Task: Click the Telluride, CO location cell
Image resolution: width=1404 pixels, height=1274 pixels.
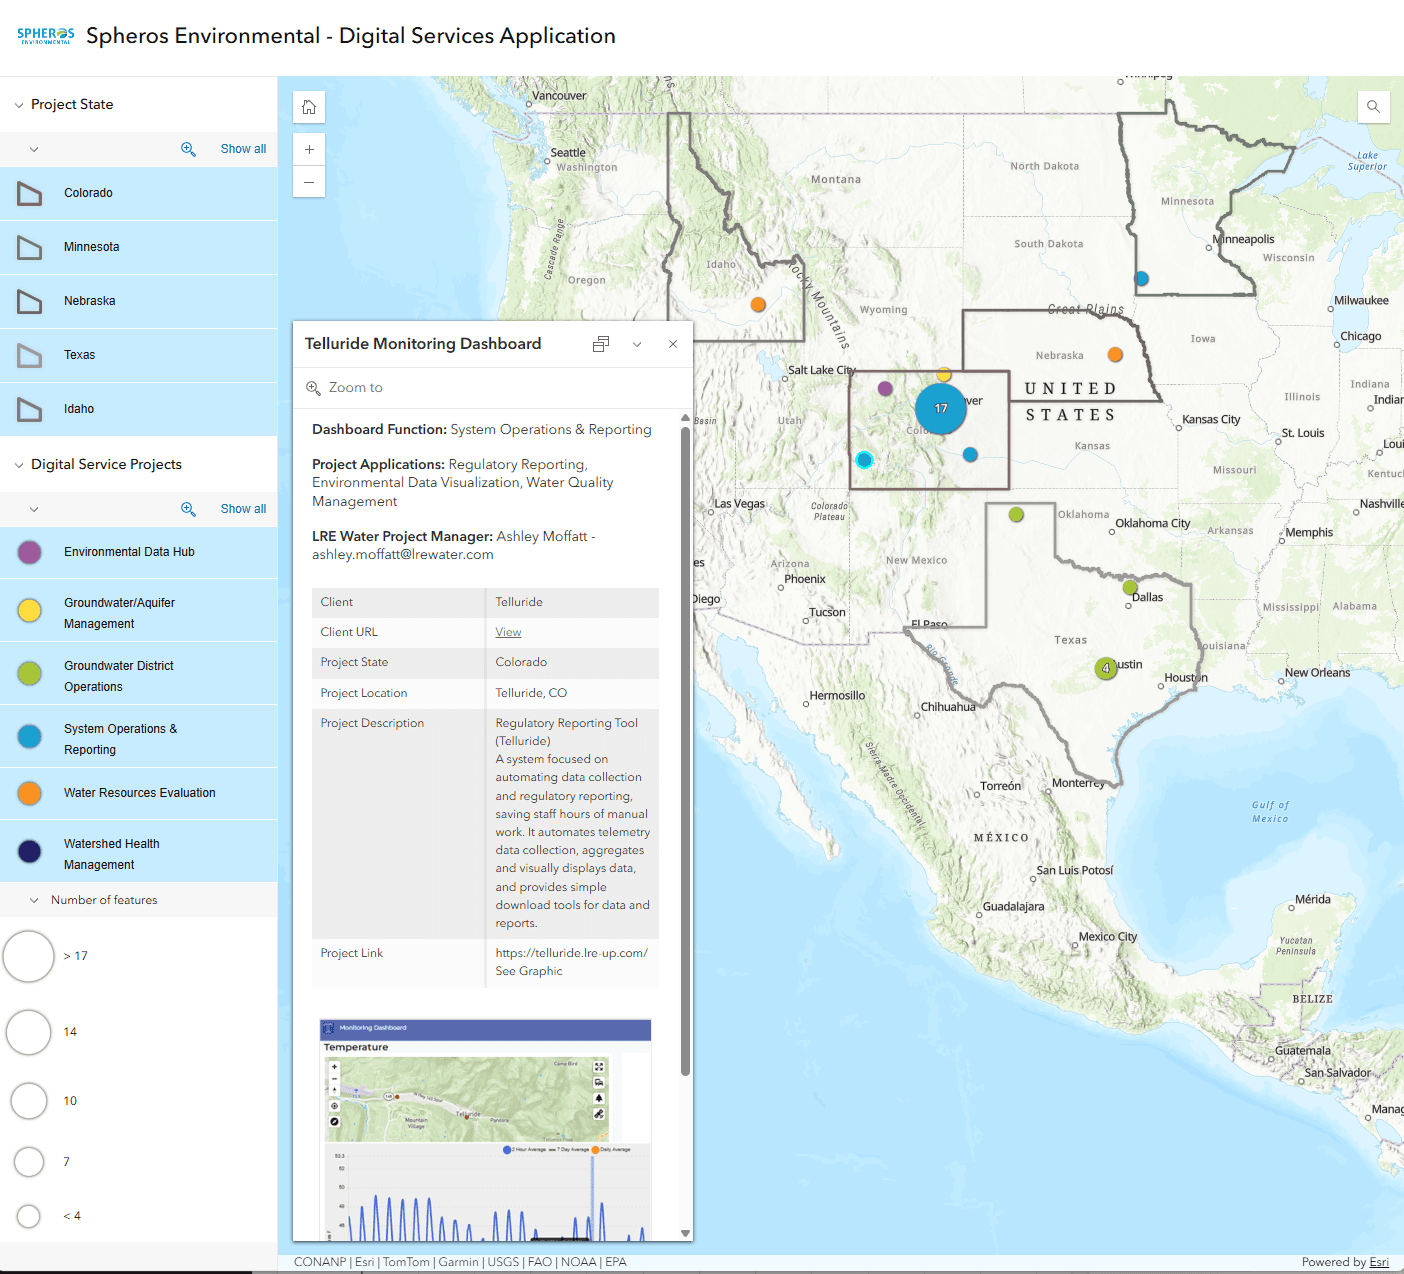Action: pyautogui.click(x=571, y=693)
